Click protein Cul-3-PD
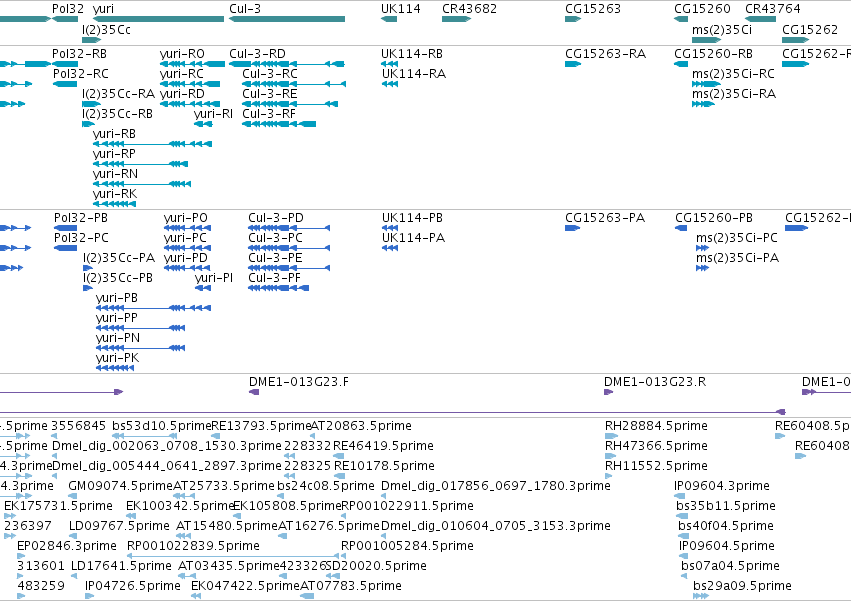851x601 pixels. point(276,218)
